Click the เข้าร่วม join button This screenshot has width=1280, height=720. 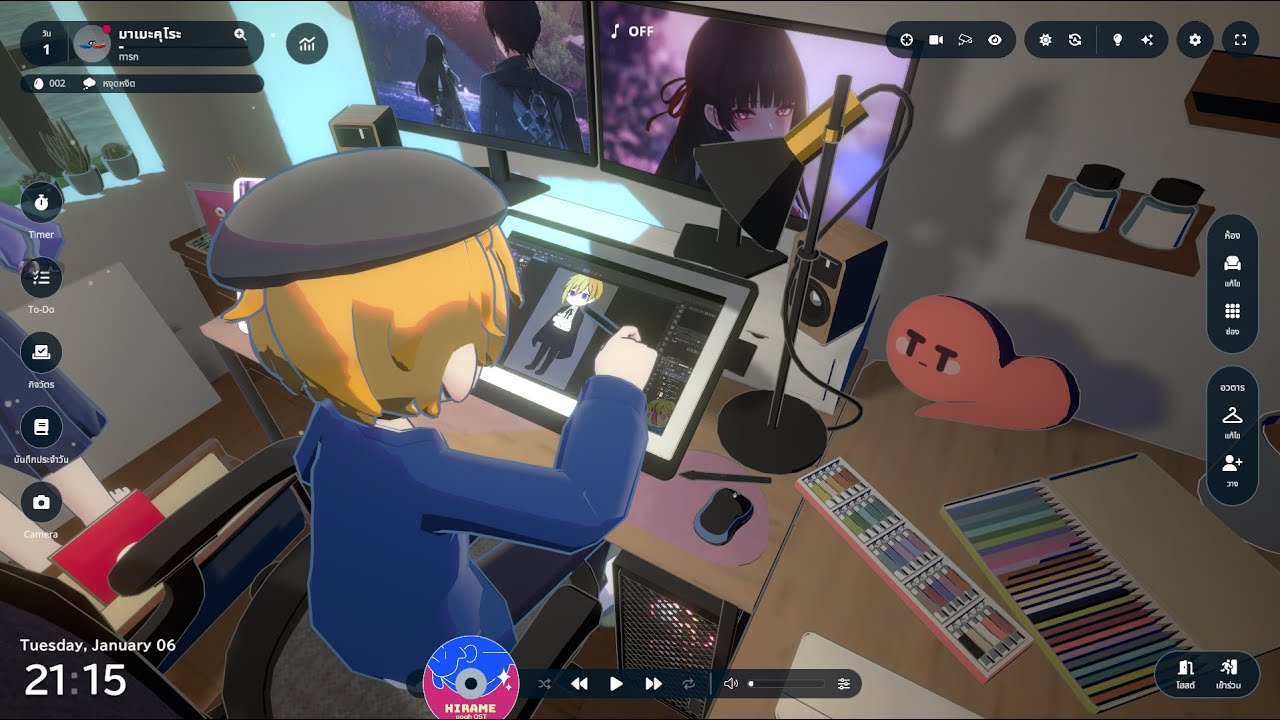(x=1229, y=674)
